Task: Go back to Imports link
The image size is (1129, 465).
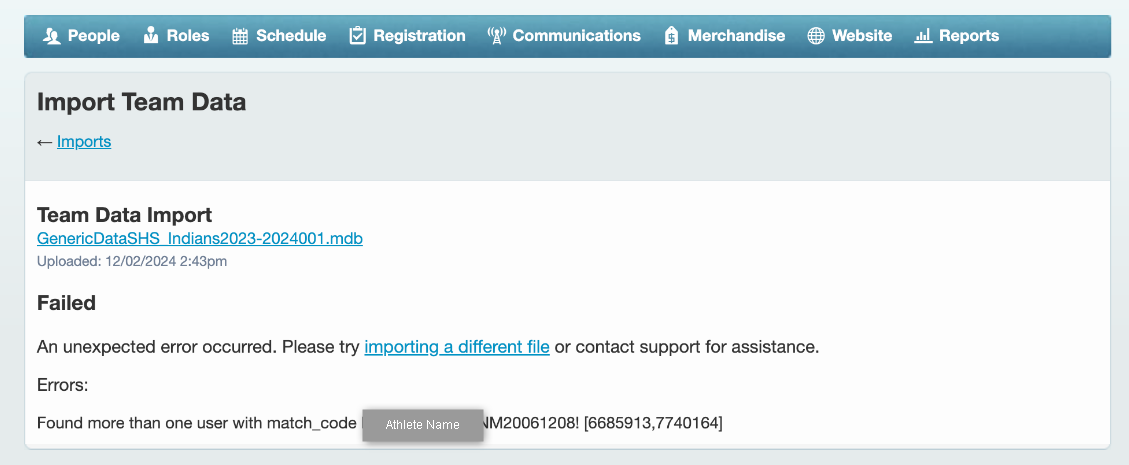Action: pos(84,142)
